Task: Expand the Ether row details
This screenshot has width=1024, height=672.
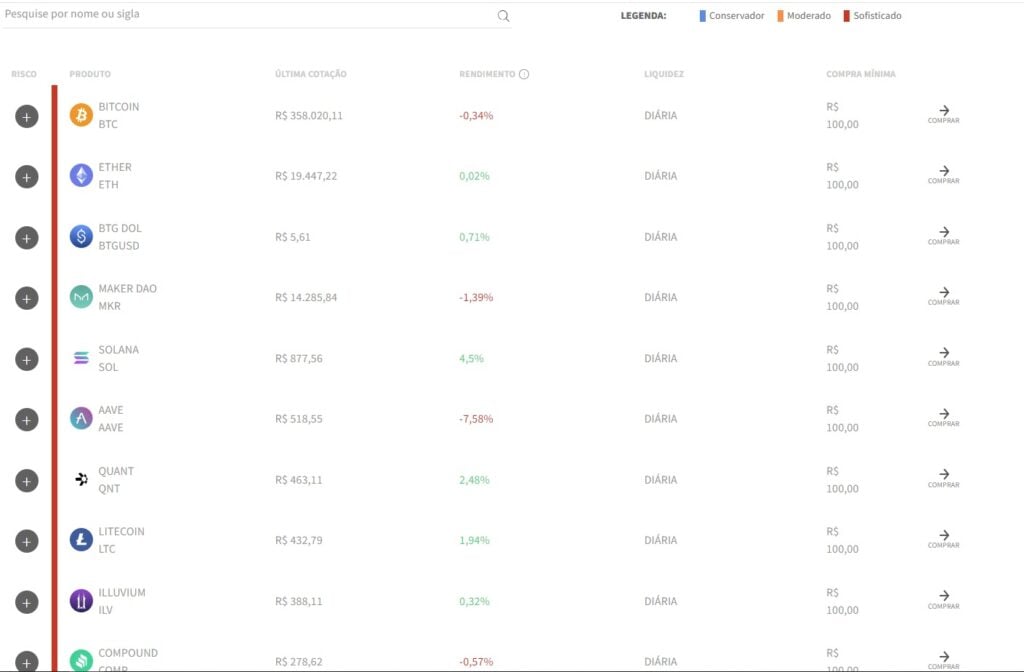Action: click(27, 177)
